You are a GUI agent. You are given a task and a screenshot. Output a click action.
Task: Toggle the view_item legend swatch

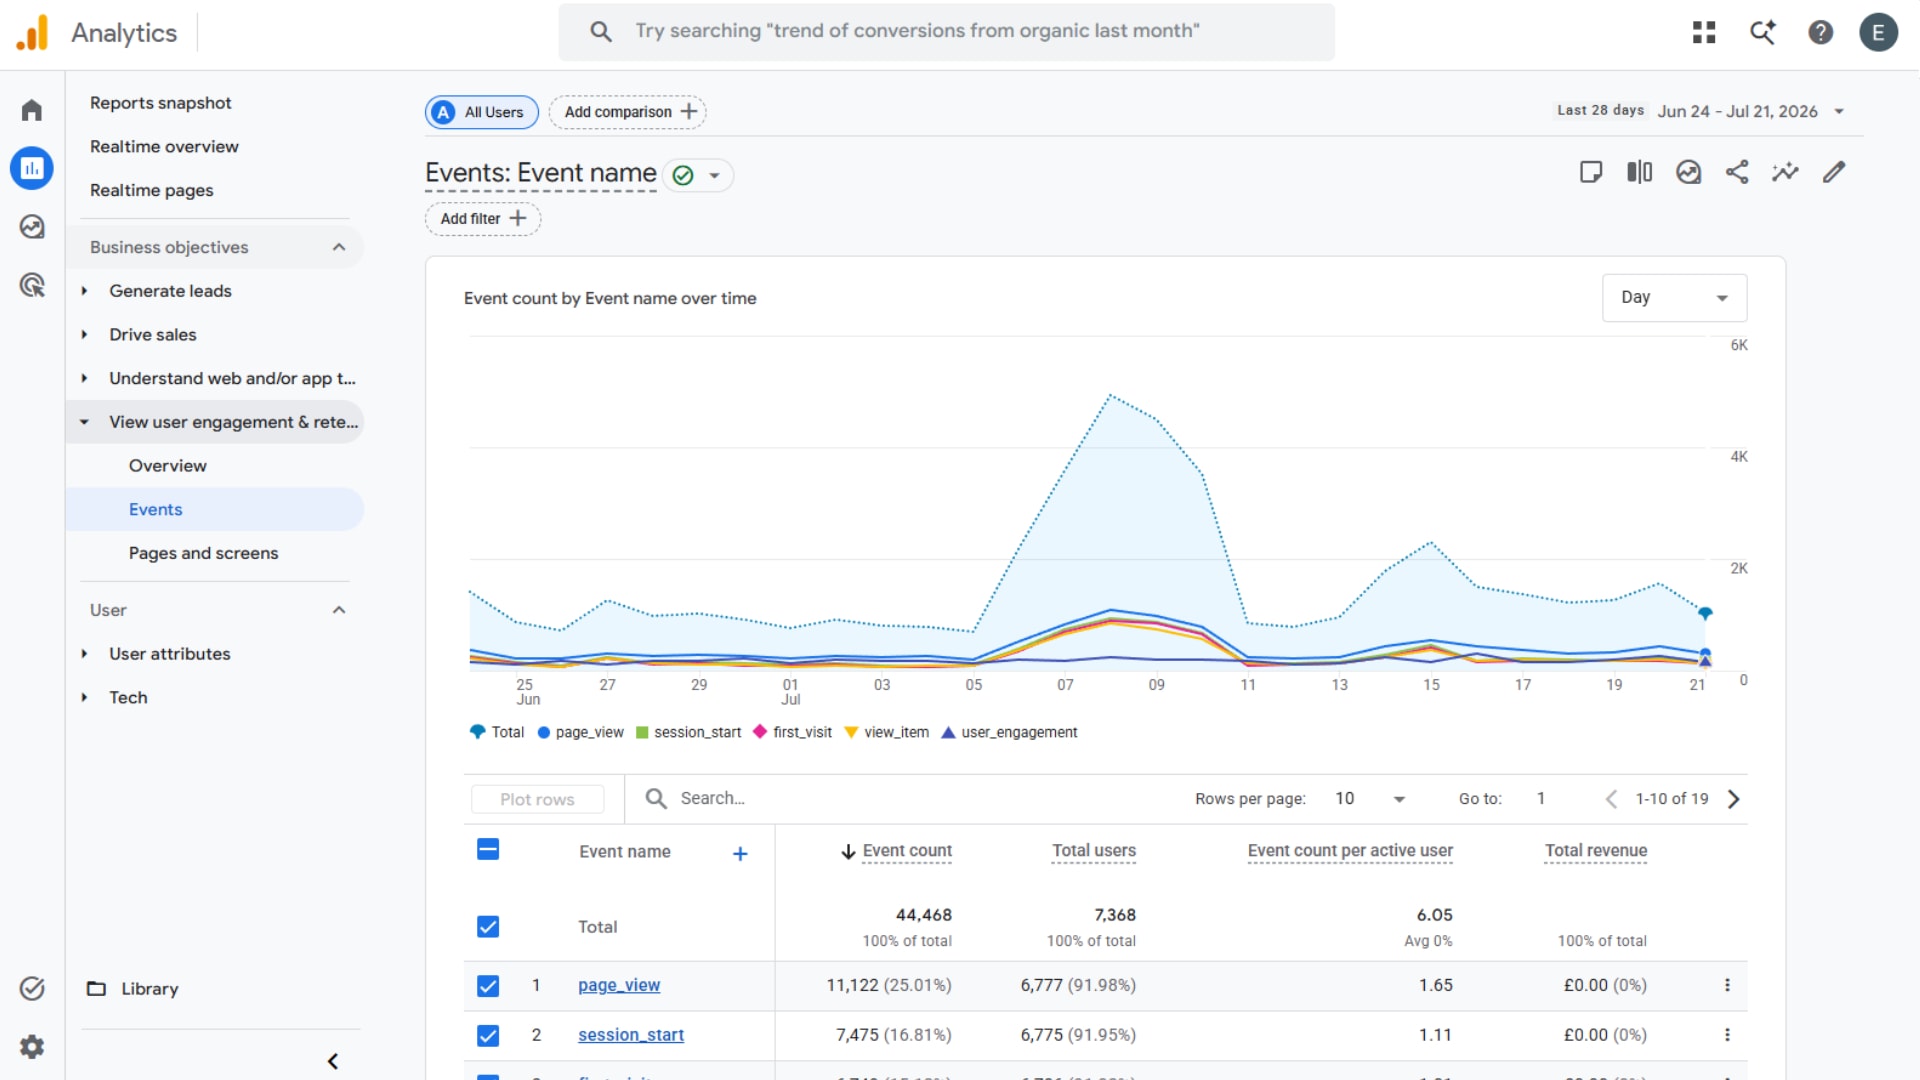(851, 732)
